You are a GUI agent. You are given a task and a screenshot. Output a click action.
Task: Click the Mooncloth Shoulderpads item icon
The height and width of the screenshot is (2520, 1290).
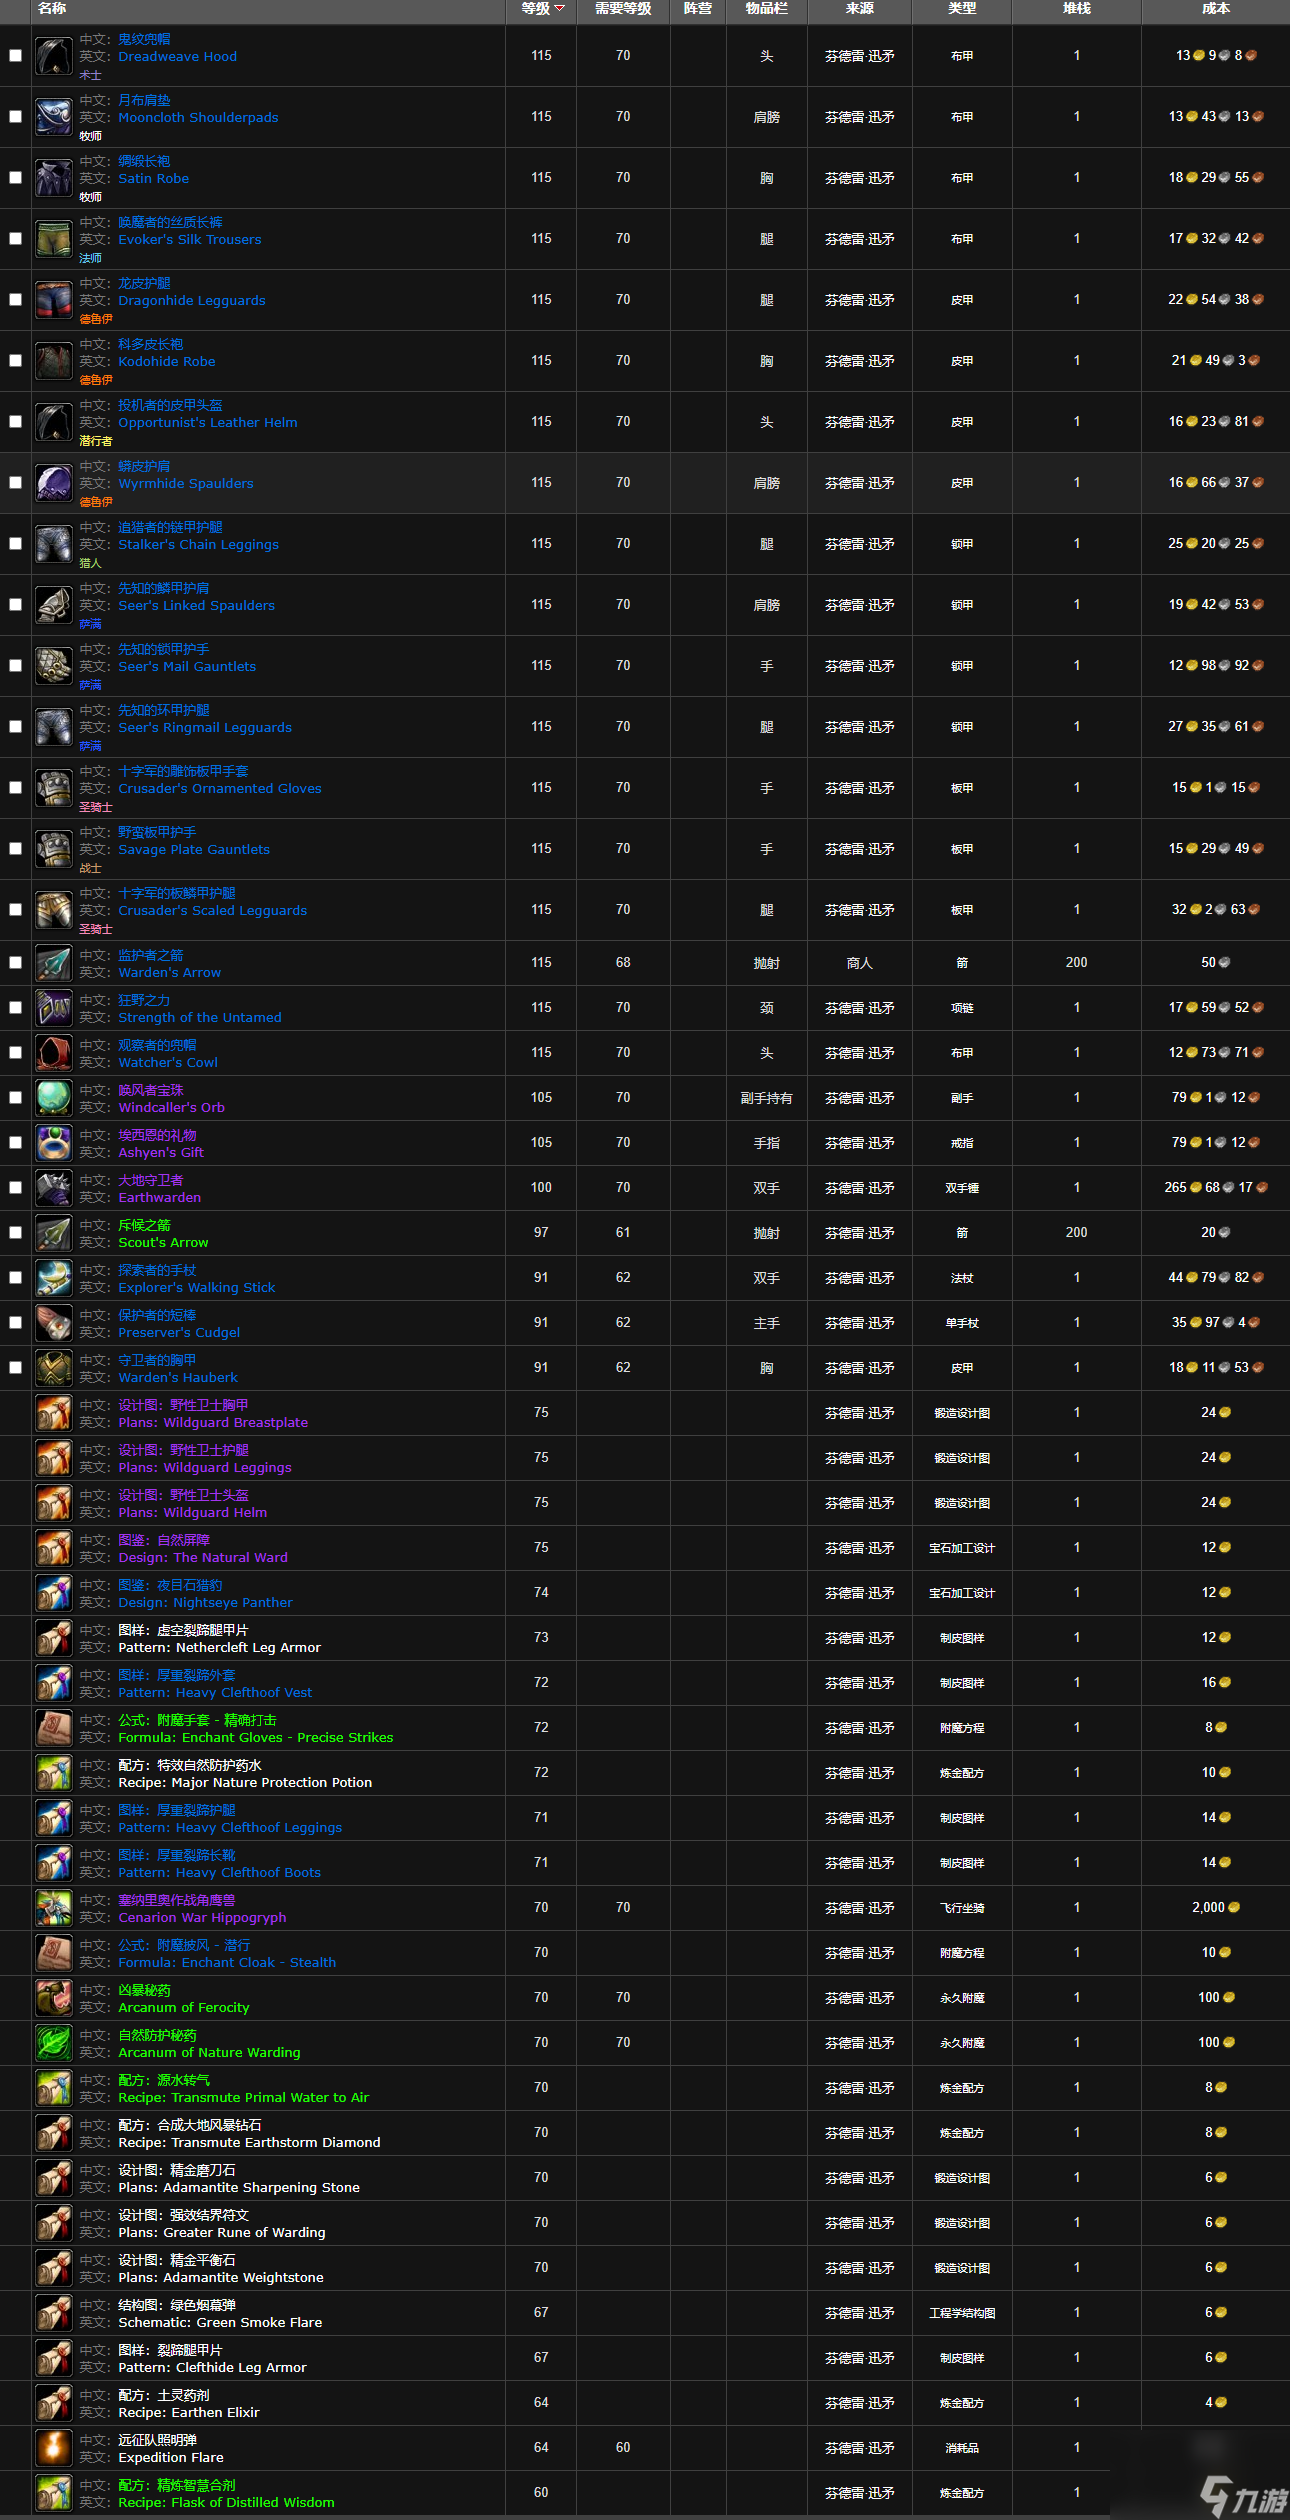click(x=54, y=117)
